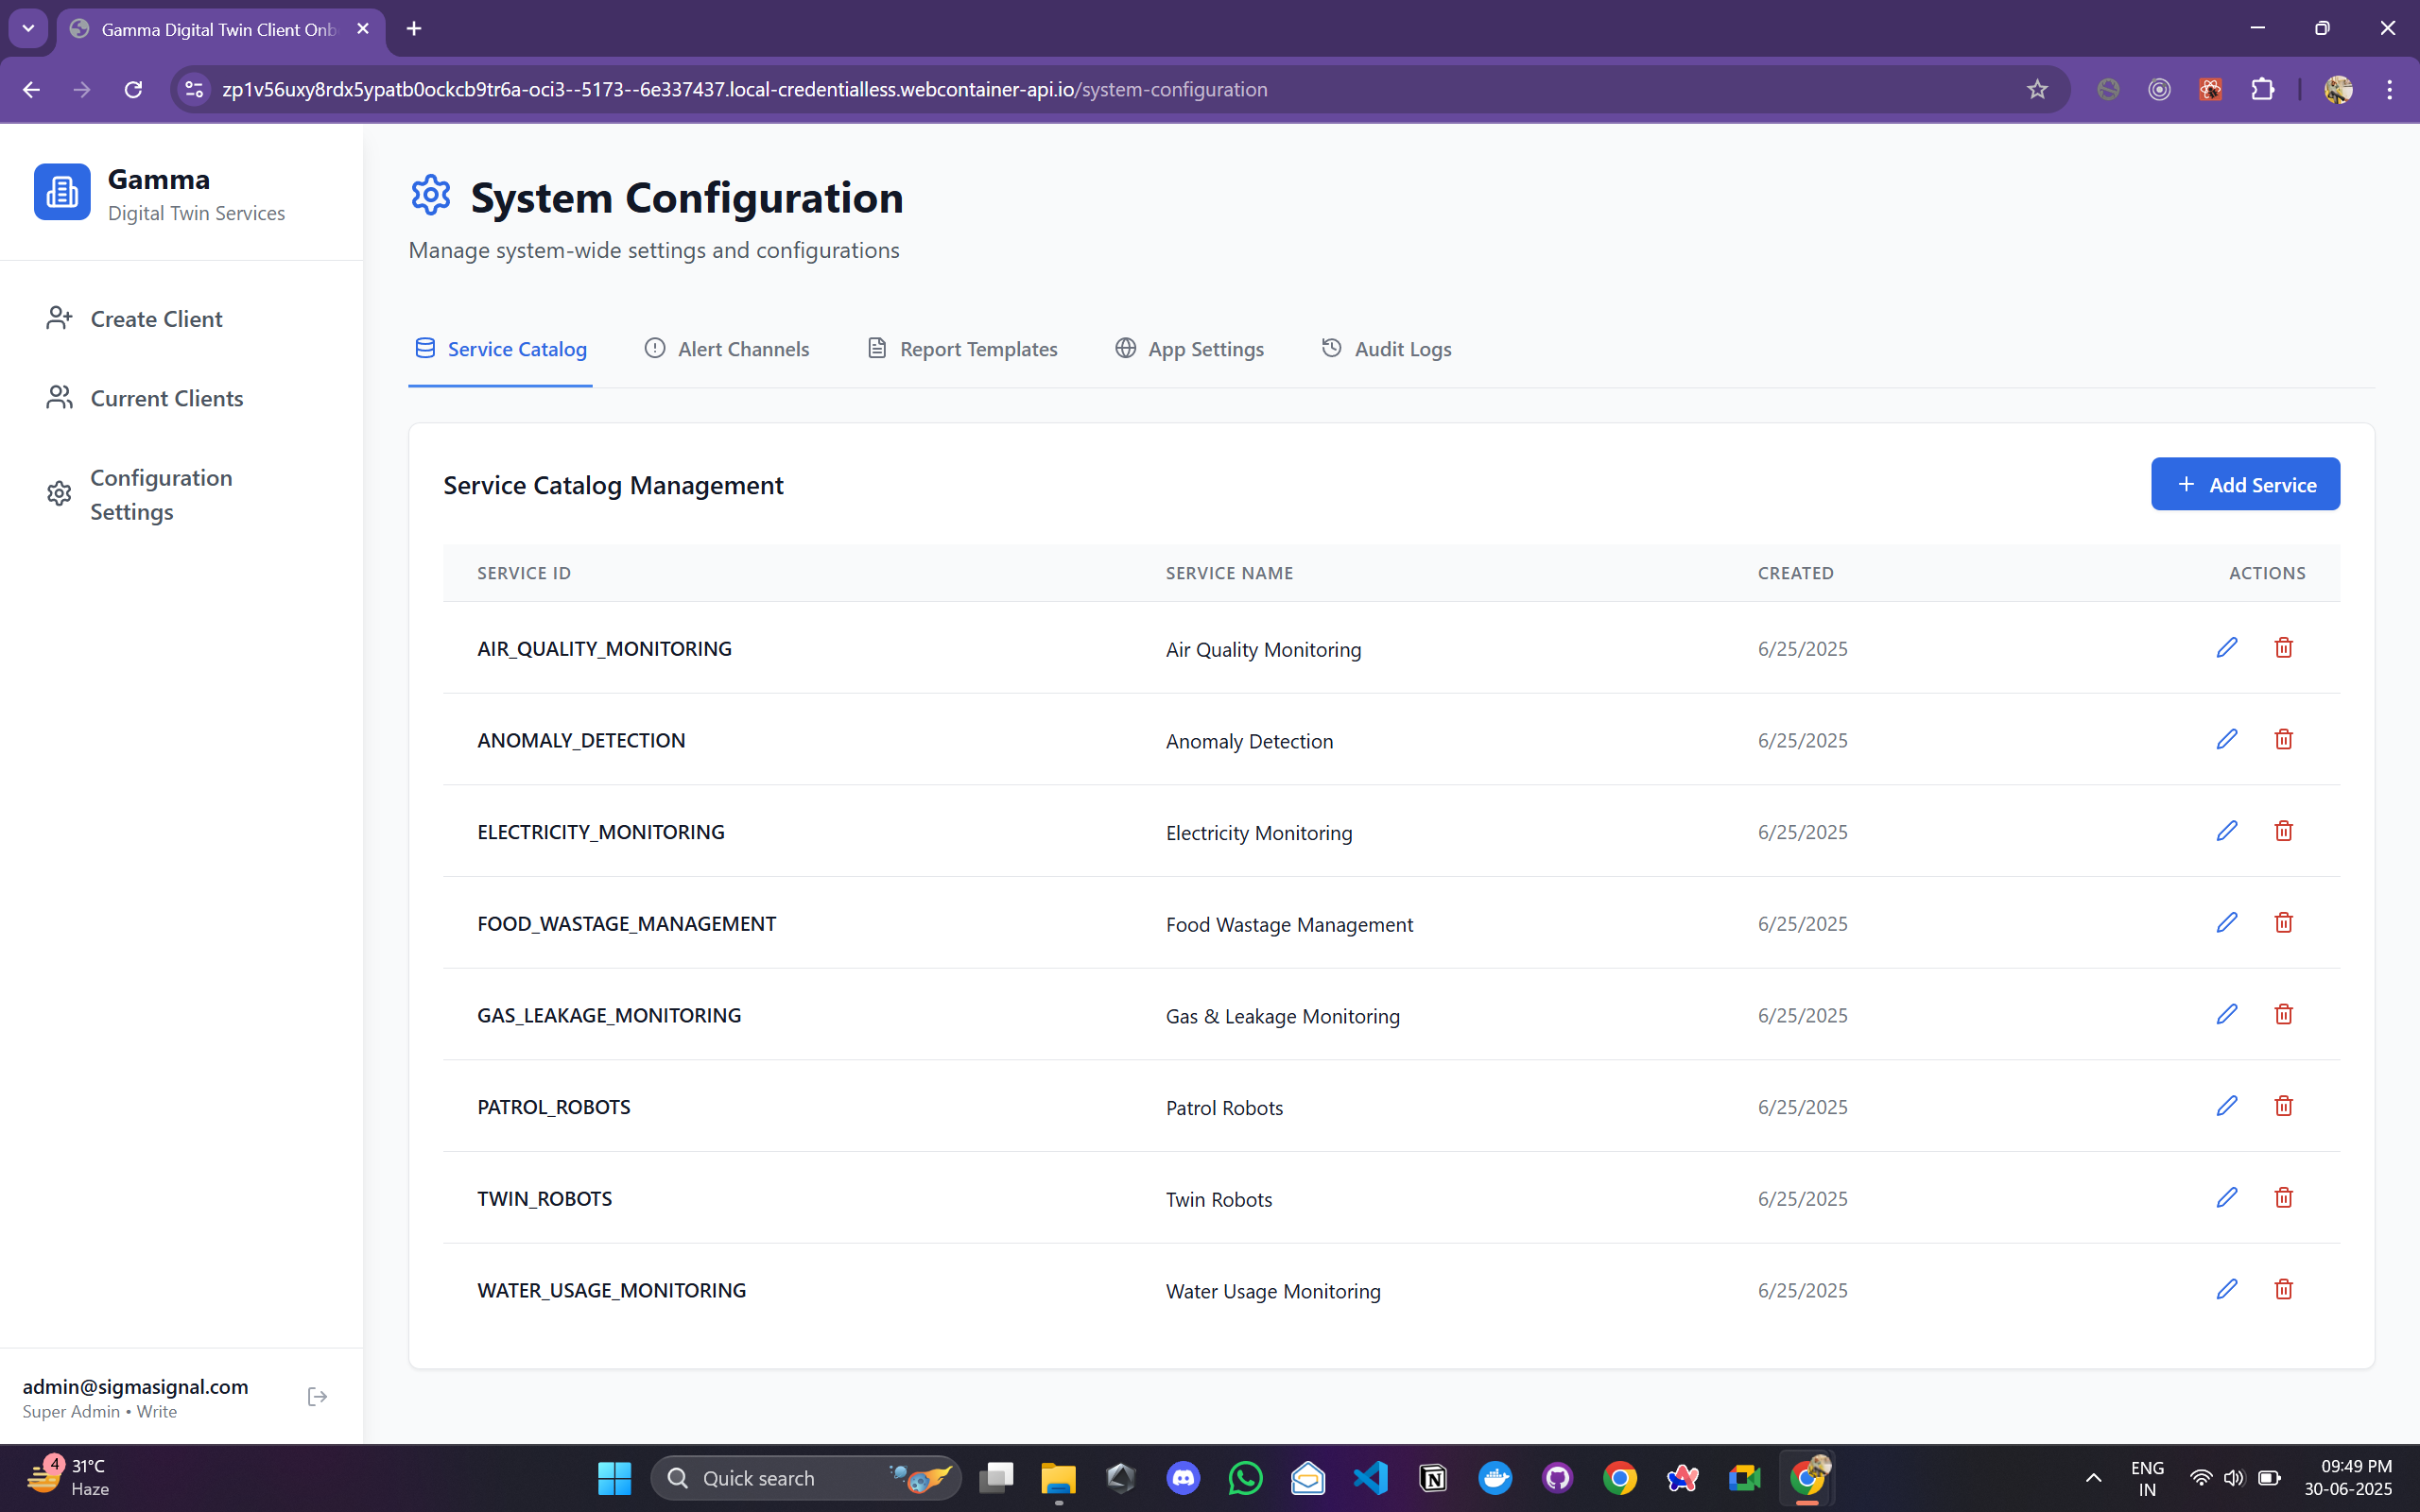Edit the Air Quality Monitoring service
This screenshot has height=1512, width=2420.
click(x=2226, y=648)
